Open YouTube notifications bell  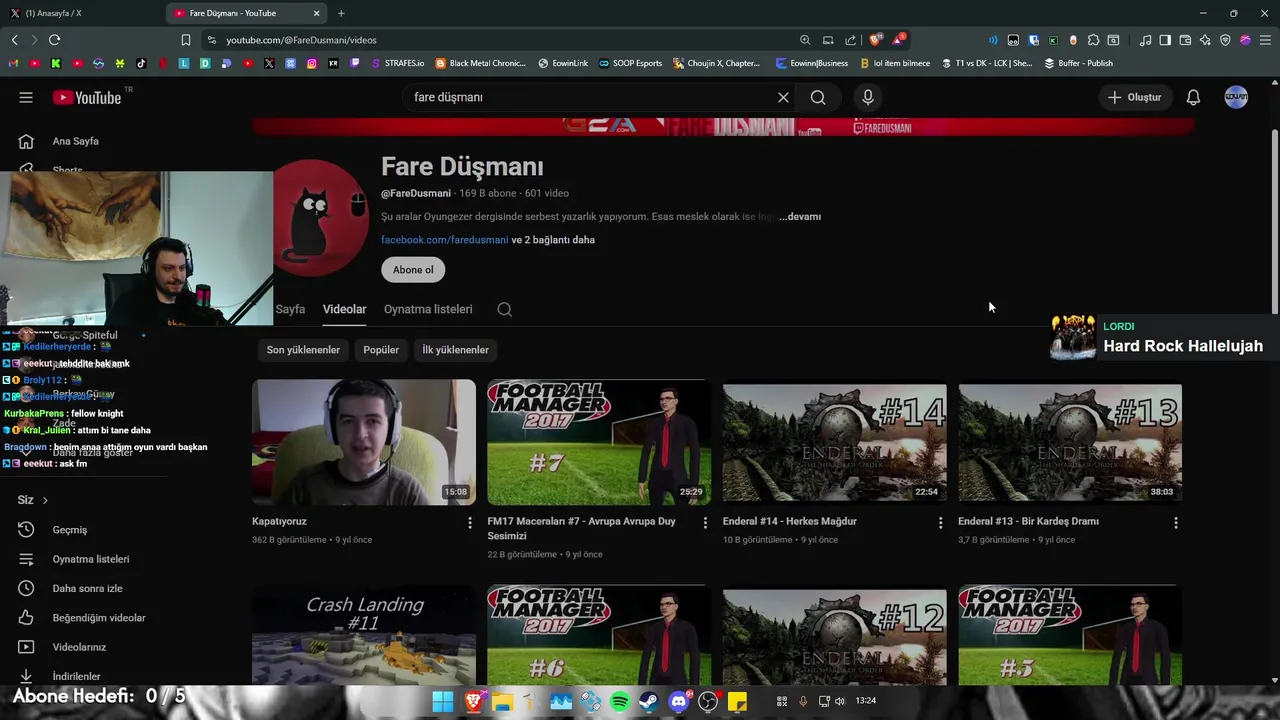tap(1193, 97)
